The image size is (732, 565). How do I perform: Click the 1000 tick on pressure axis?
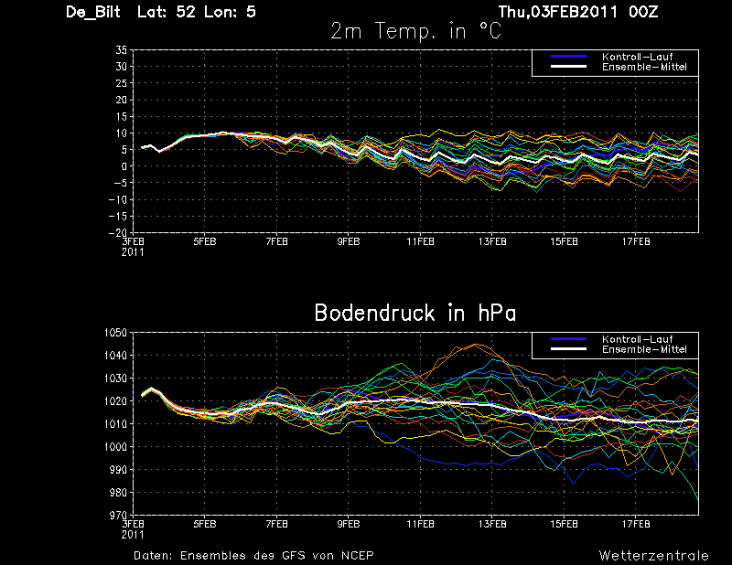(x=115, y=447)
